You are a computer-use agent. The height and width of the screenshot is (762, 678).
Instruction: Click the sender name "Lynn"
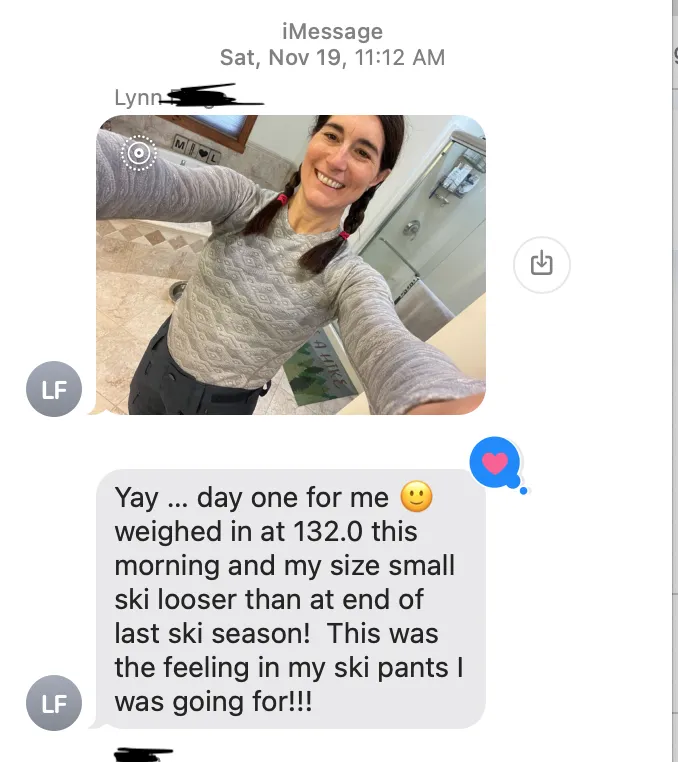[138, 98]
